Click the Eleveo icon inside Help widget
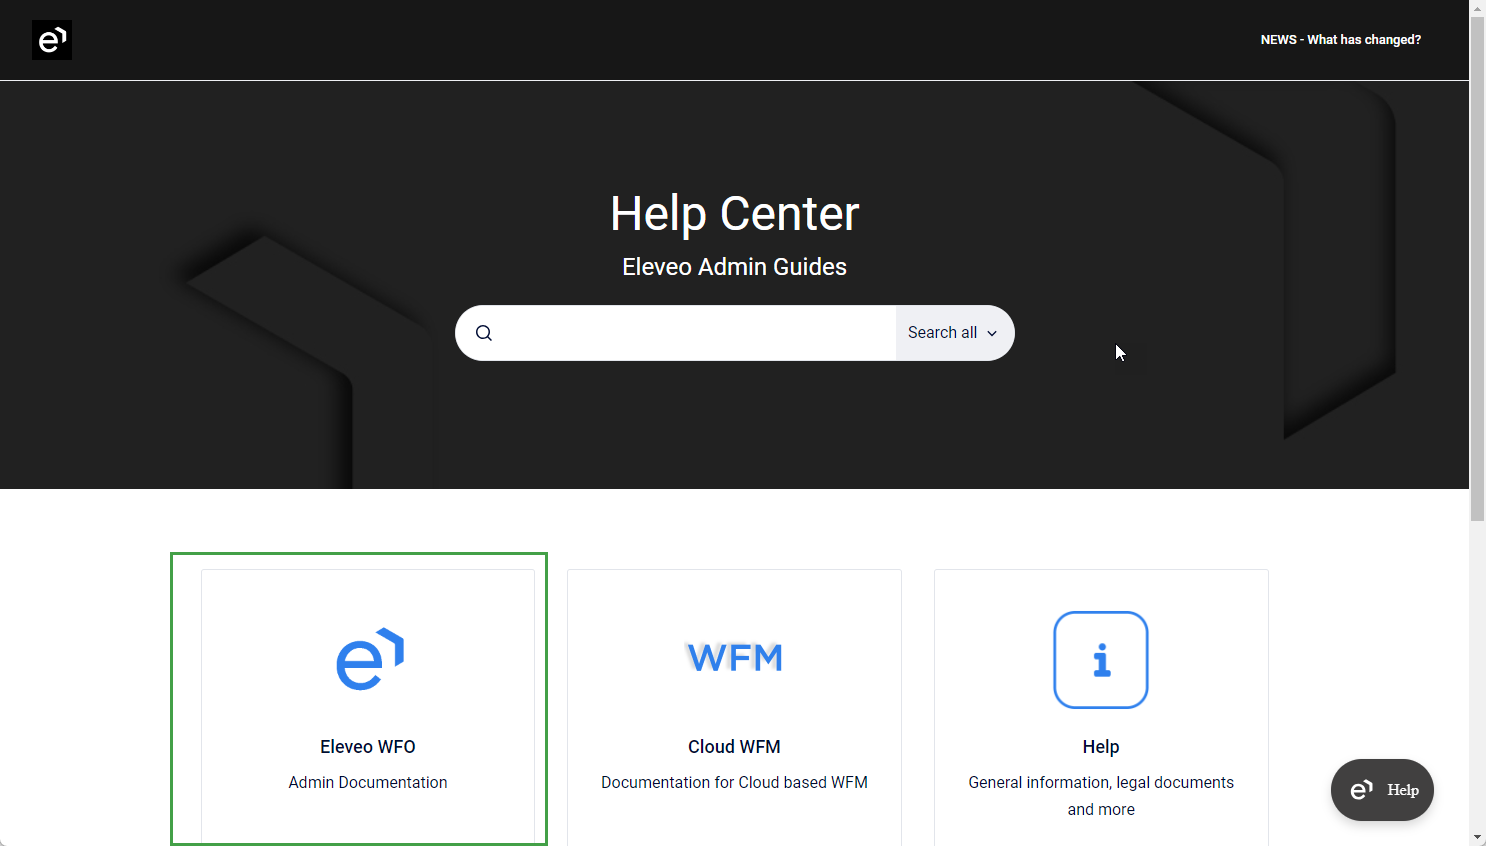The width and height of the screenshot is (1486, 846). click(x=1361, y=790)
